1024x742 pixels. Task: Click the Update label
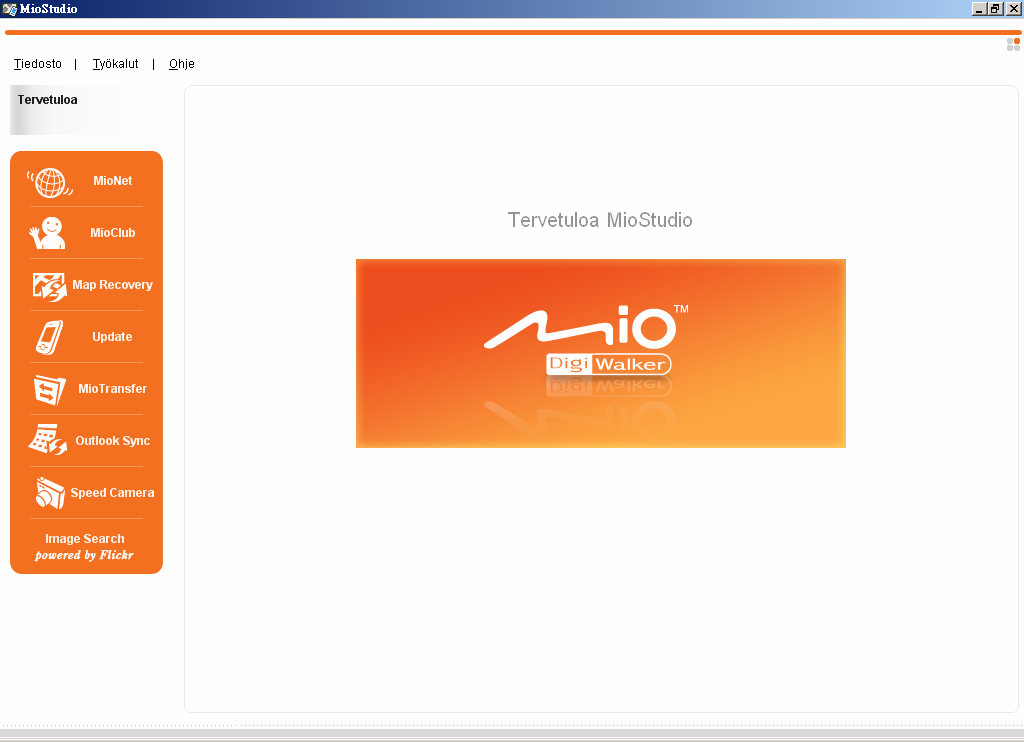point(112,337)
